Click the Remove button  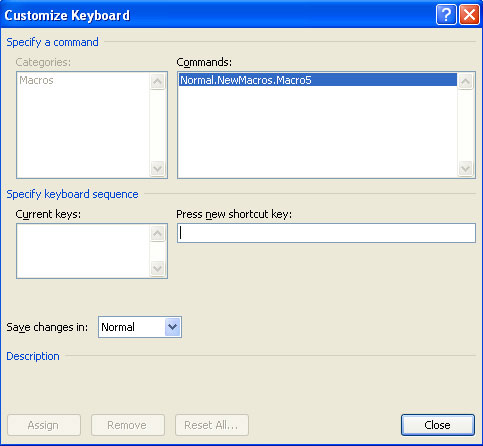click(x=128, y=425)
